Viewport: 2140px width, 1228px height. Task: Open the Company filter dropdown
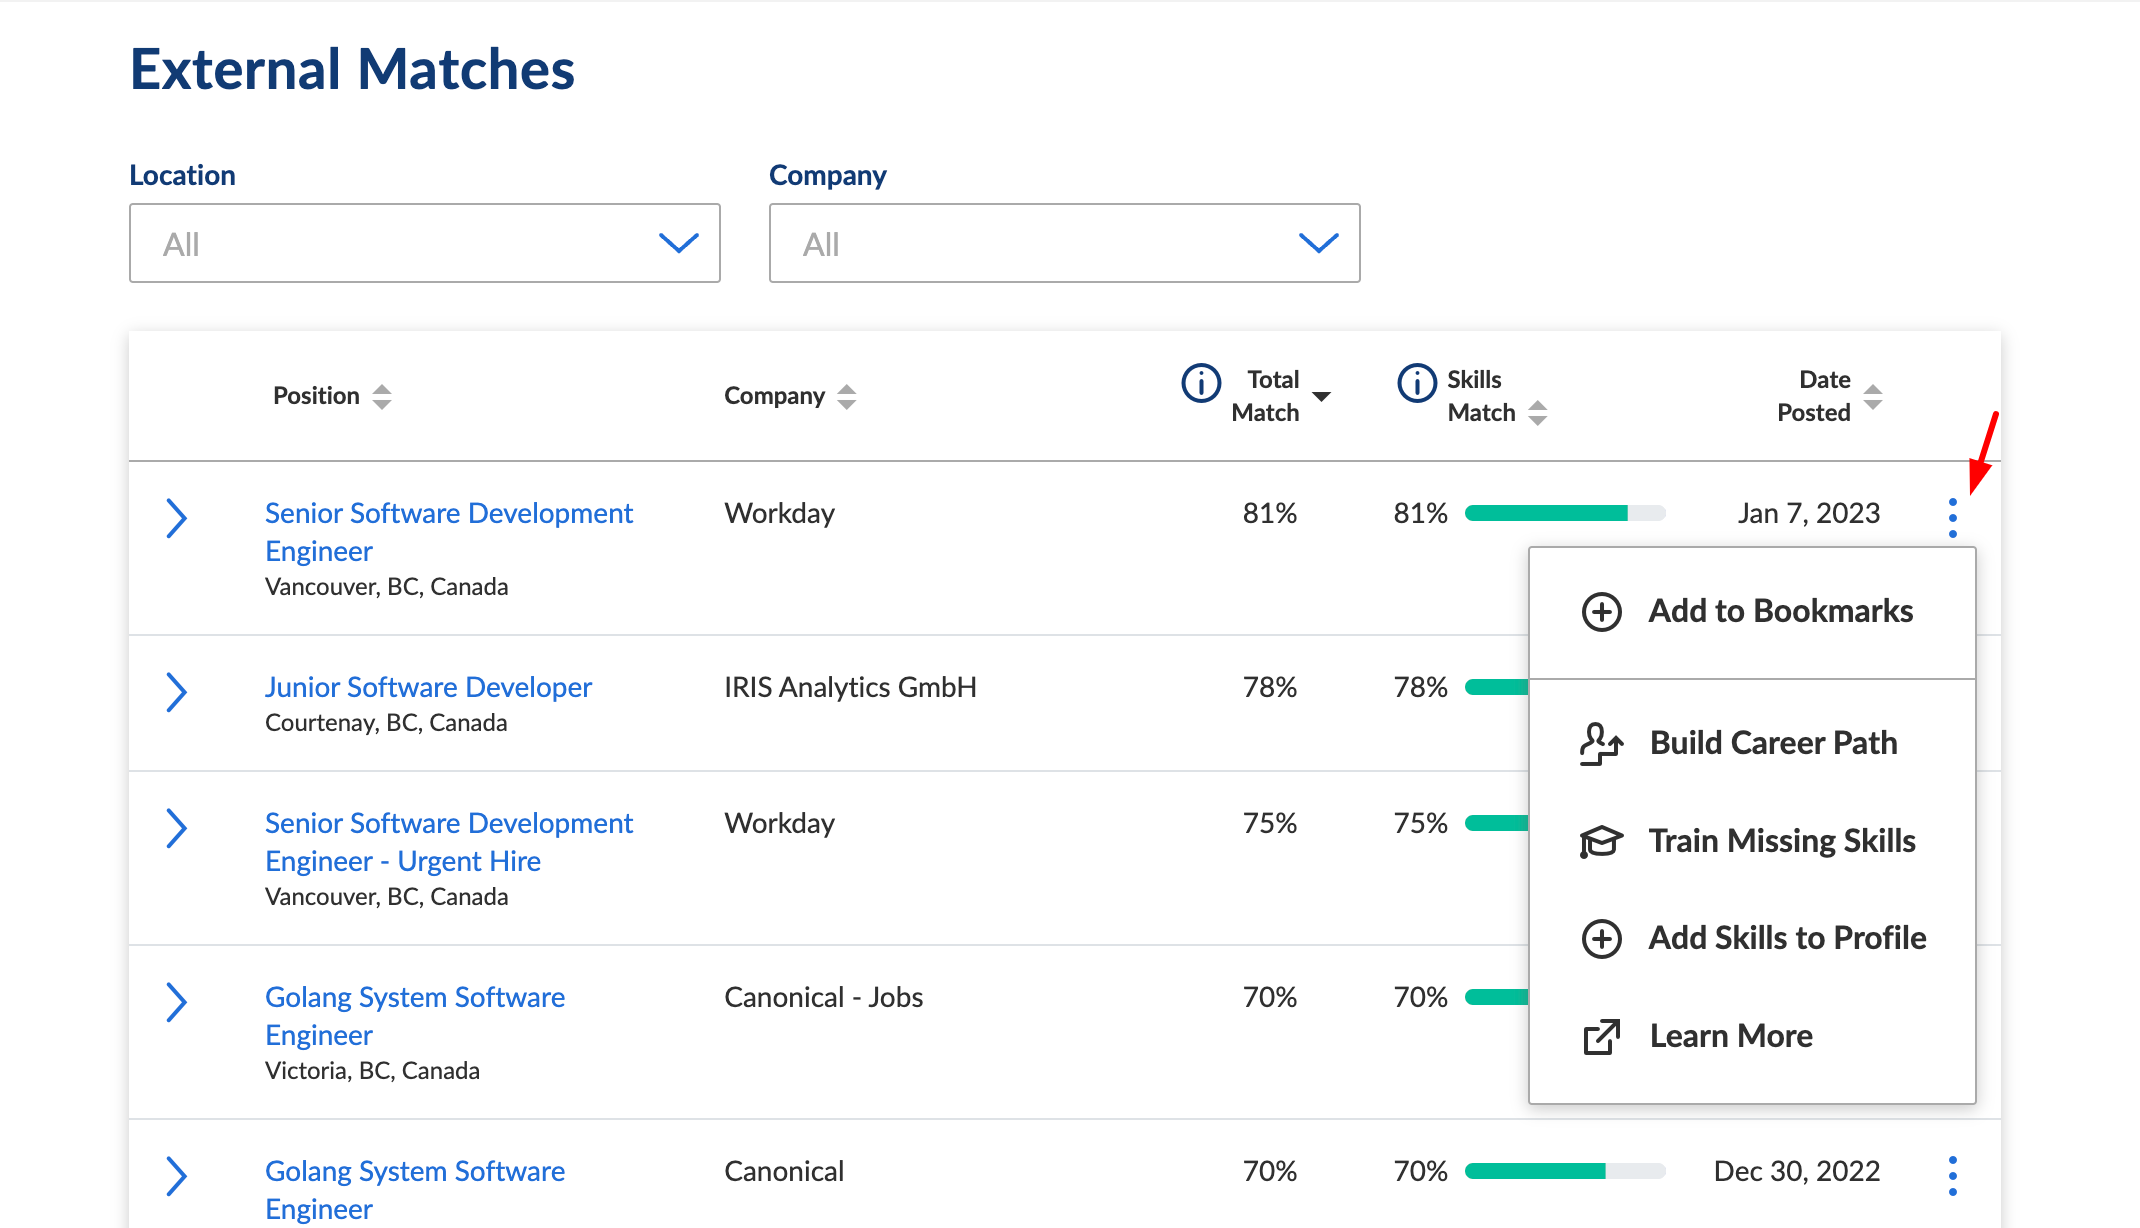[x=1064, y=243]
